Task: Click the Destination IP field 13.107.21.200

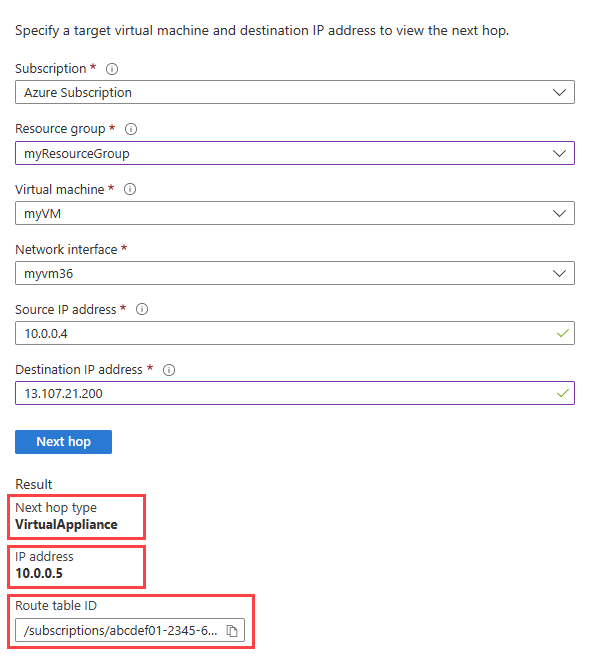Action: pyautogui.click(x=295, y=393)
